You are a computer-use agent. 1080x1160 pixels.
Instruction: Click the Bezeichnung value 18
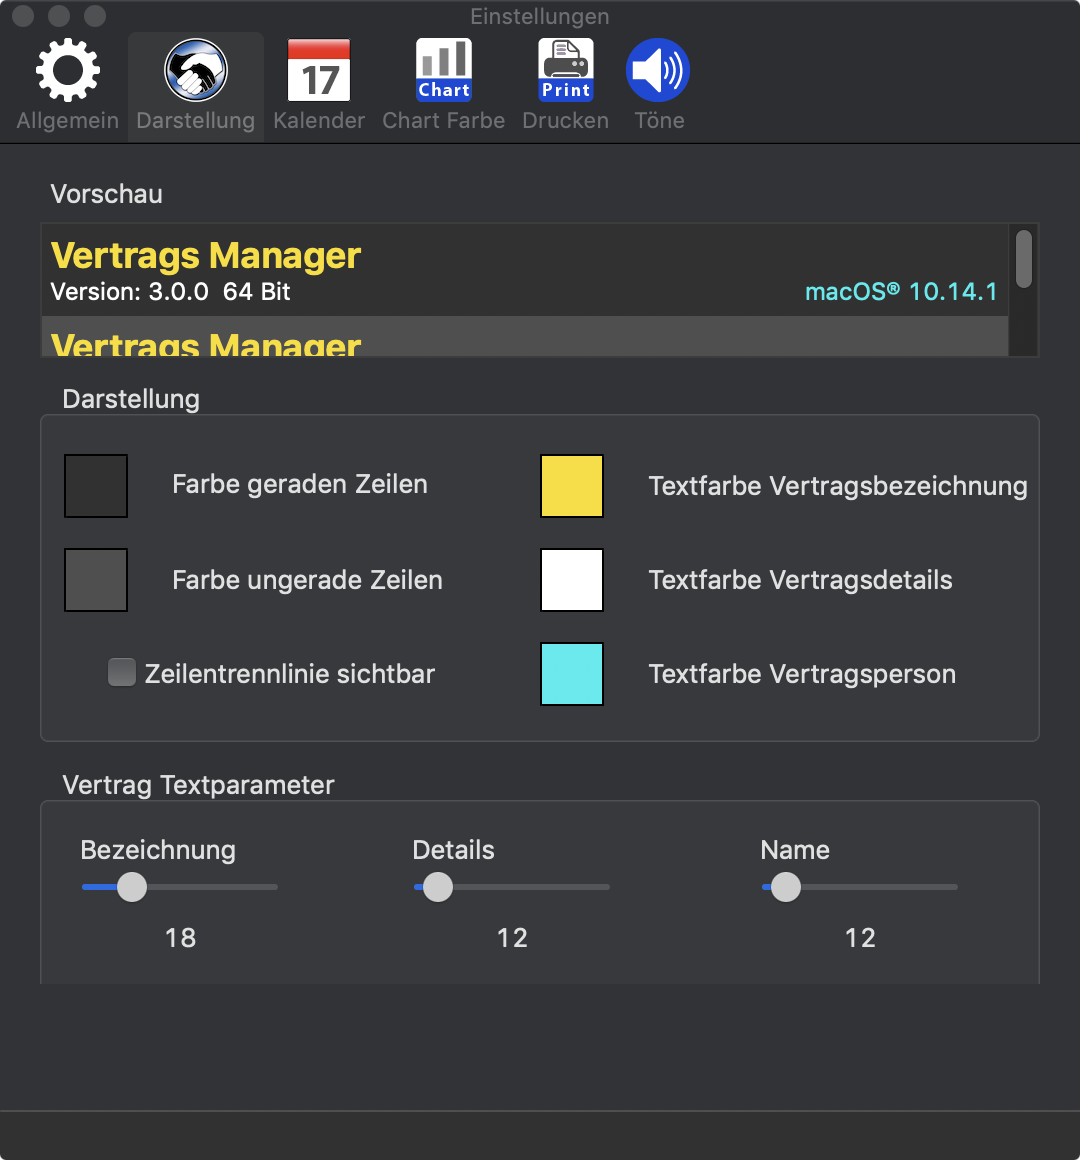(180, 938)
